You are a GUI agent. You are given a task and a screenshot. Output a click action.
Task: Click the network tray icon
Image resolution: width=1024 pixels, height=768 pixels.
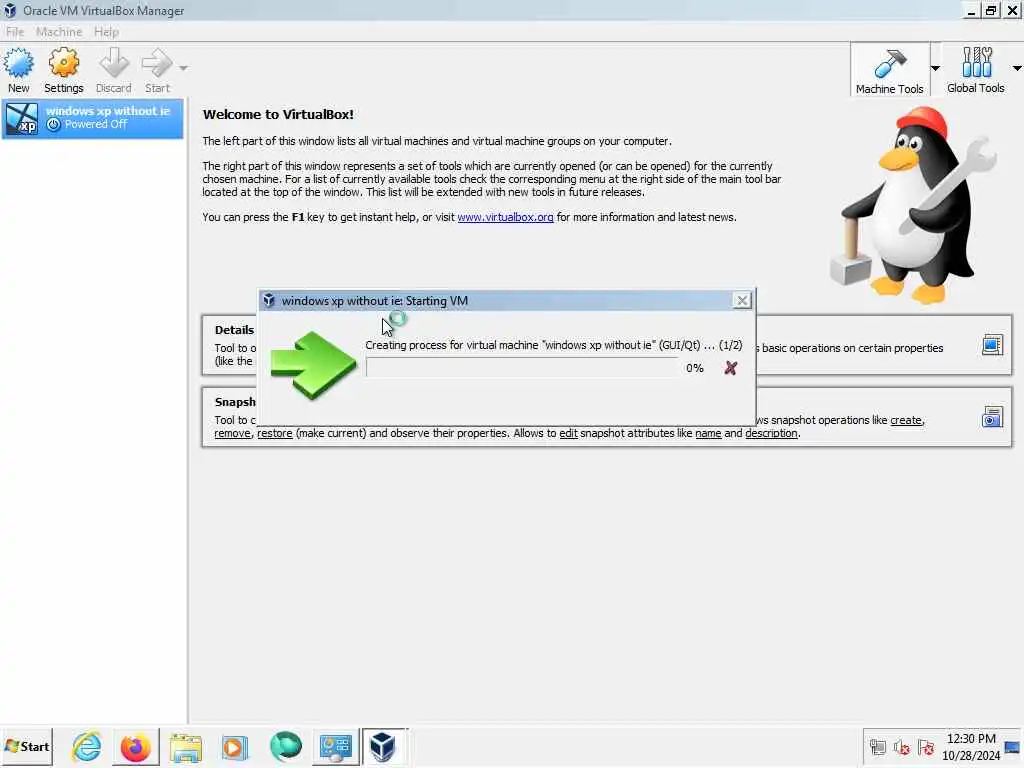coord(878,746)
